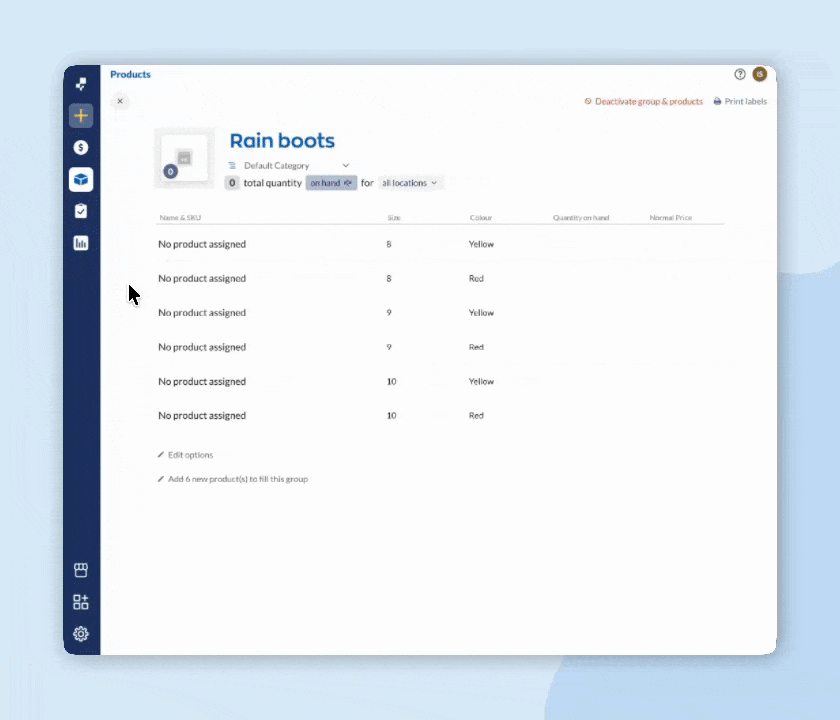This screenshot has height=720, width=840.
Task: Open the Sell screen cash register icon
Action: 81,570
